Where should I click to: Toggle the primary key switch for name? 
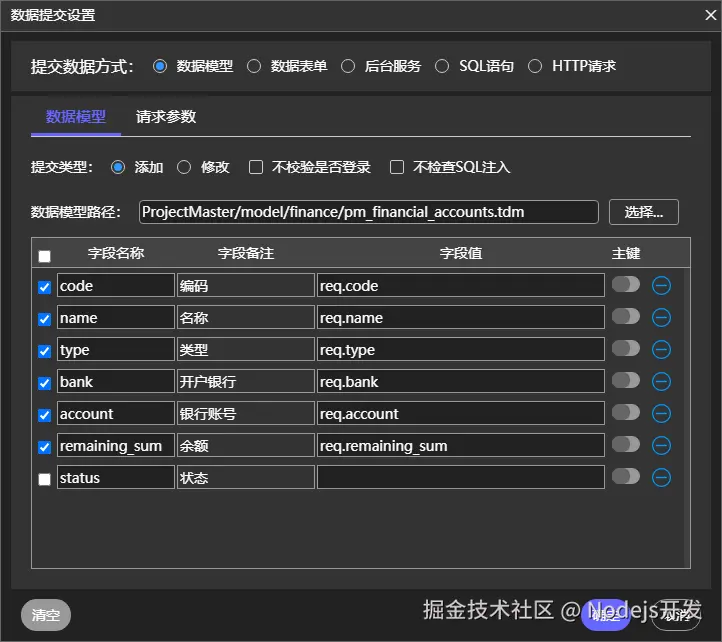[x=626, y=316]
